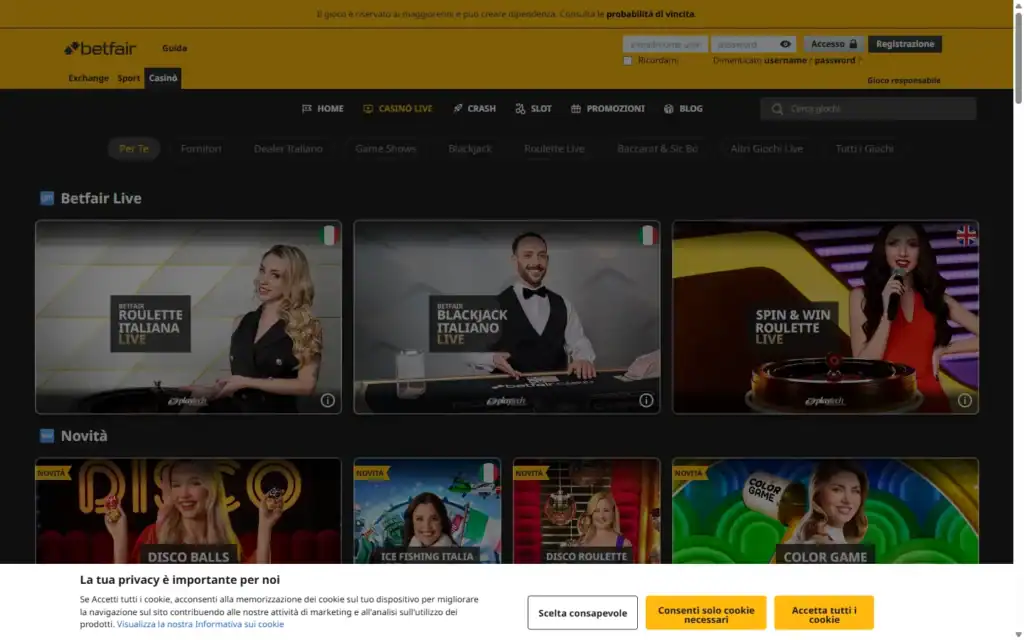Screen dimensions: 1024x640
Task: Click the Crash rocket icon
Action: tap(458, 108)
